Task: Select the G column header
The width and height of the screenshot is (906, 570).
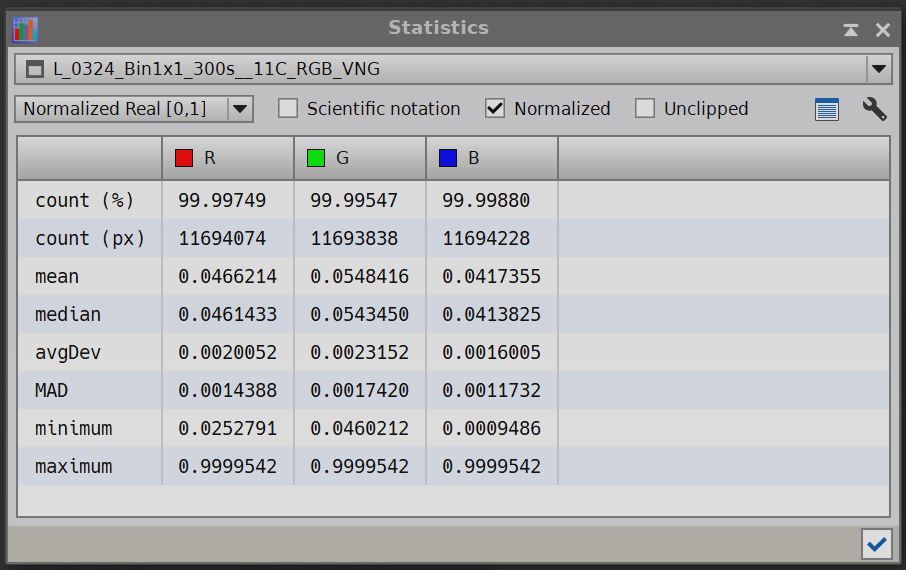Action: [360, 158]
